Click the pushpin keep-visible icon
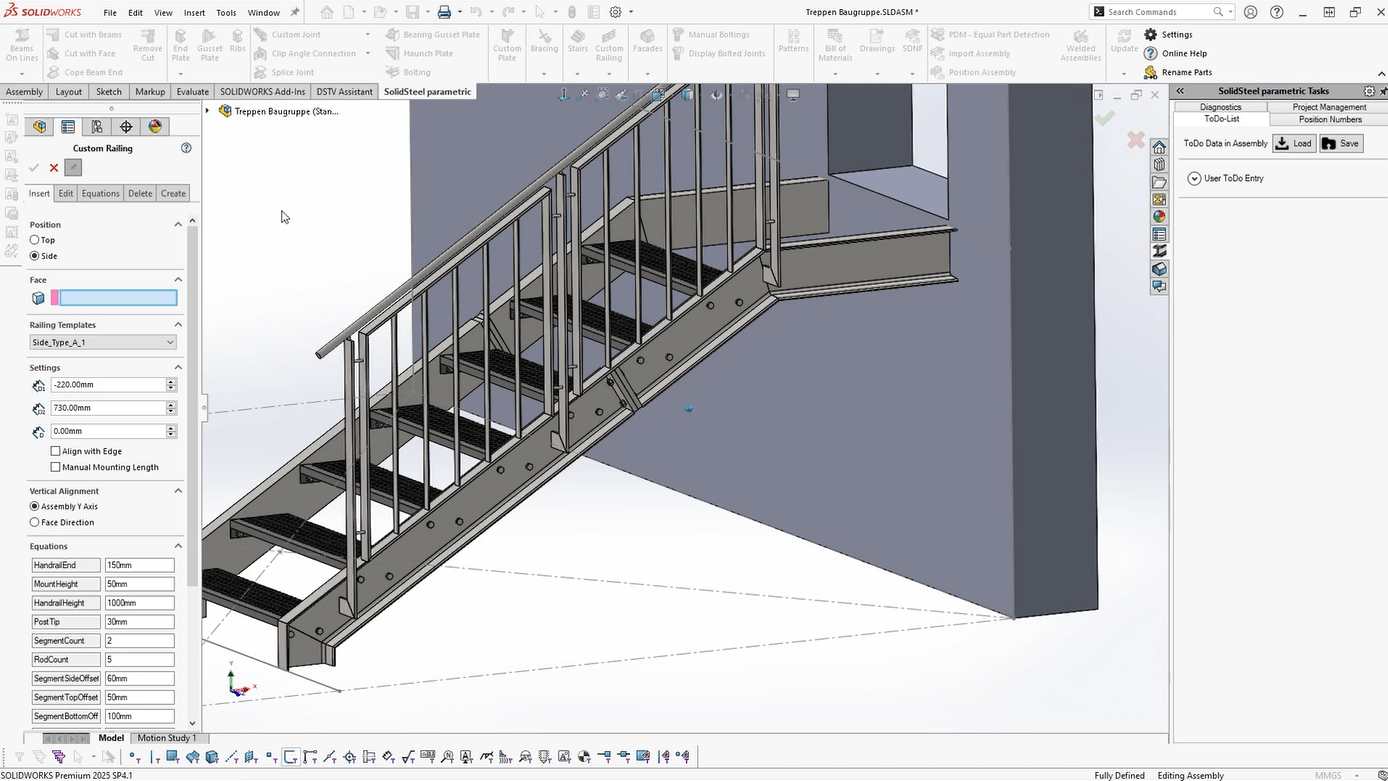 (x=73, y=168)
